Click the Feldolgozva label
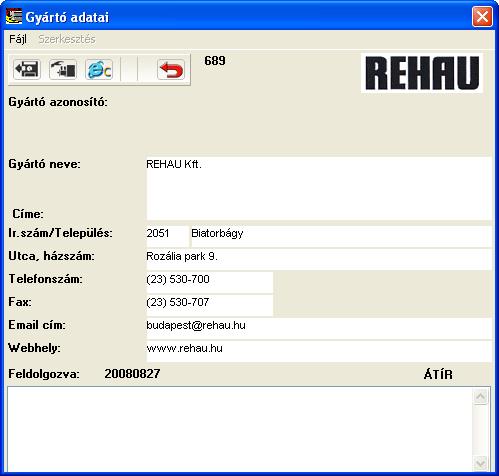The width and height of the screenshot is (499, 476). [x=44, y=374]
